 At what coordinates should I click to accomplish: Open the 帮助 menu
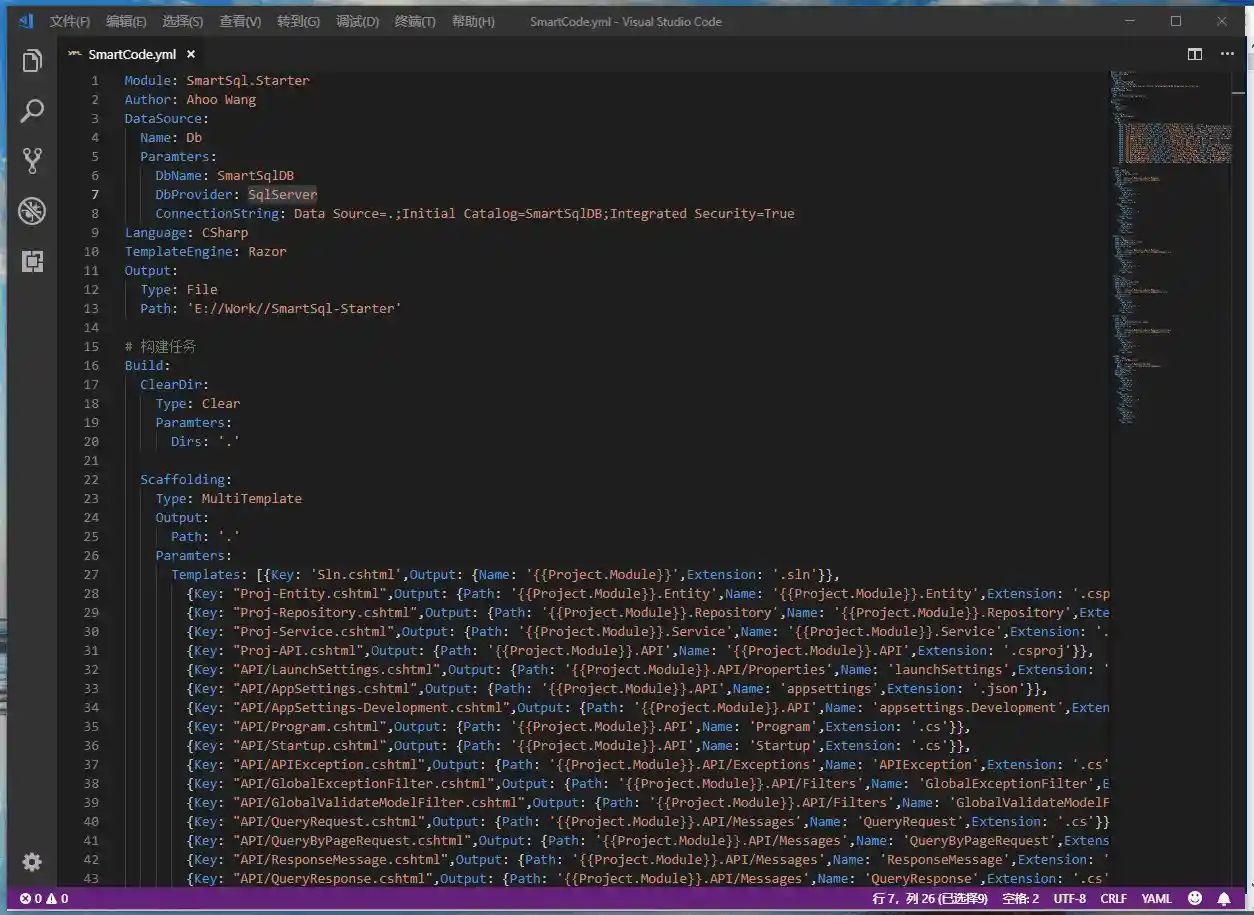point(473,21)
